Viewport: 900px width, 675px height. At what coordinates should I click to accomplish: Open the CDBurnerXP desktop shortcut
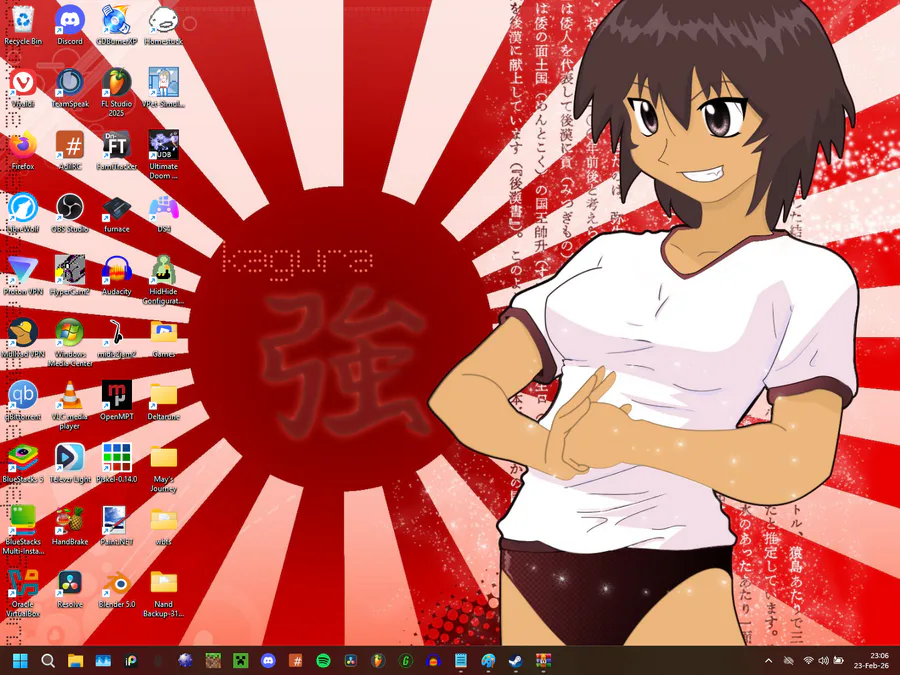[x=117, y=26]
